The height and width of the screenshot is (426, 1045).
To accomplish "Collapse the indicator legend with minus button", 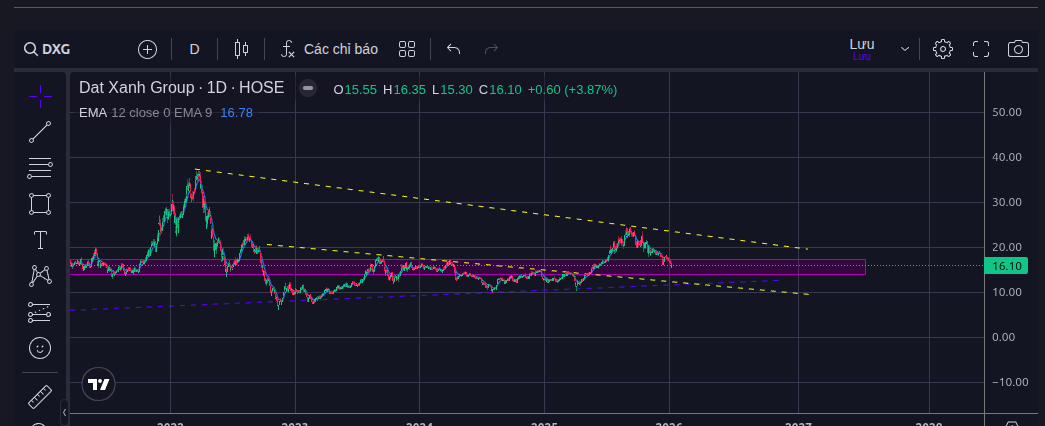I will pyautogui.click(x=307, y=88).
